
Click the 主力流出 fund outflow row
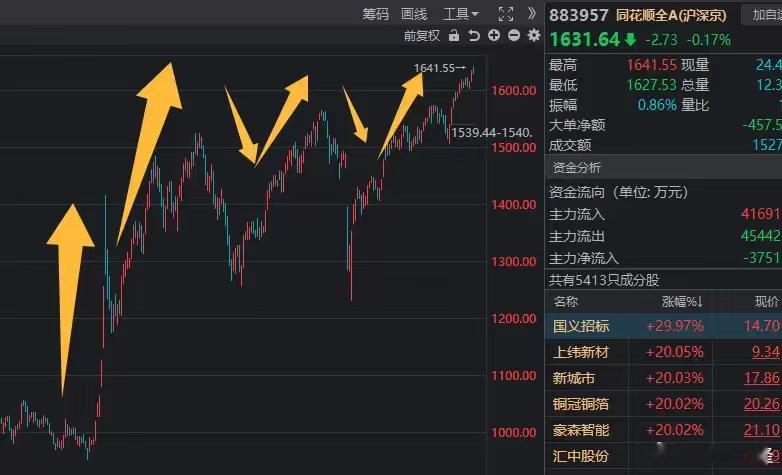coord(663,236)
